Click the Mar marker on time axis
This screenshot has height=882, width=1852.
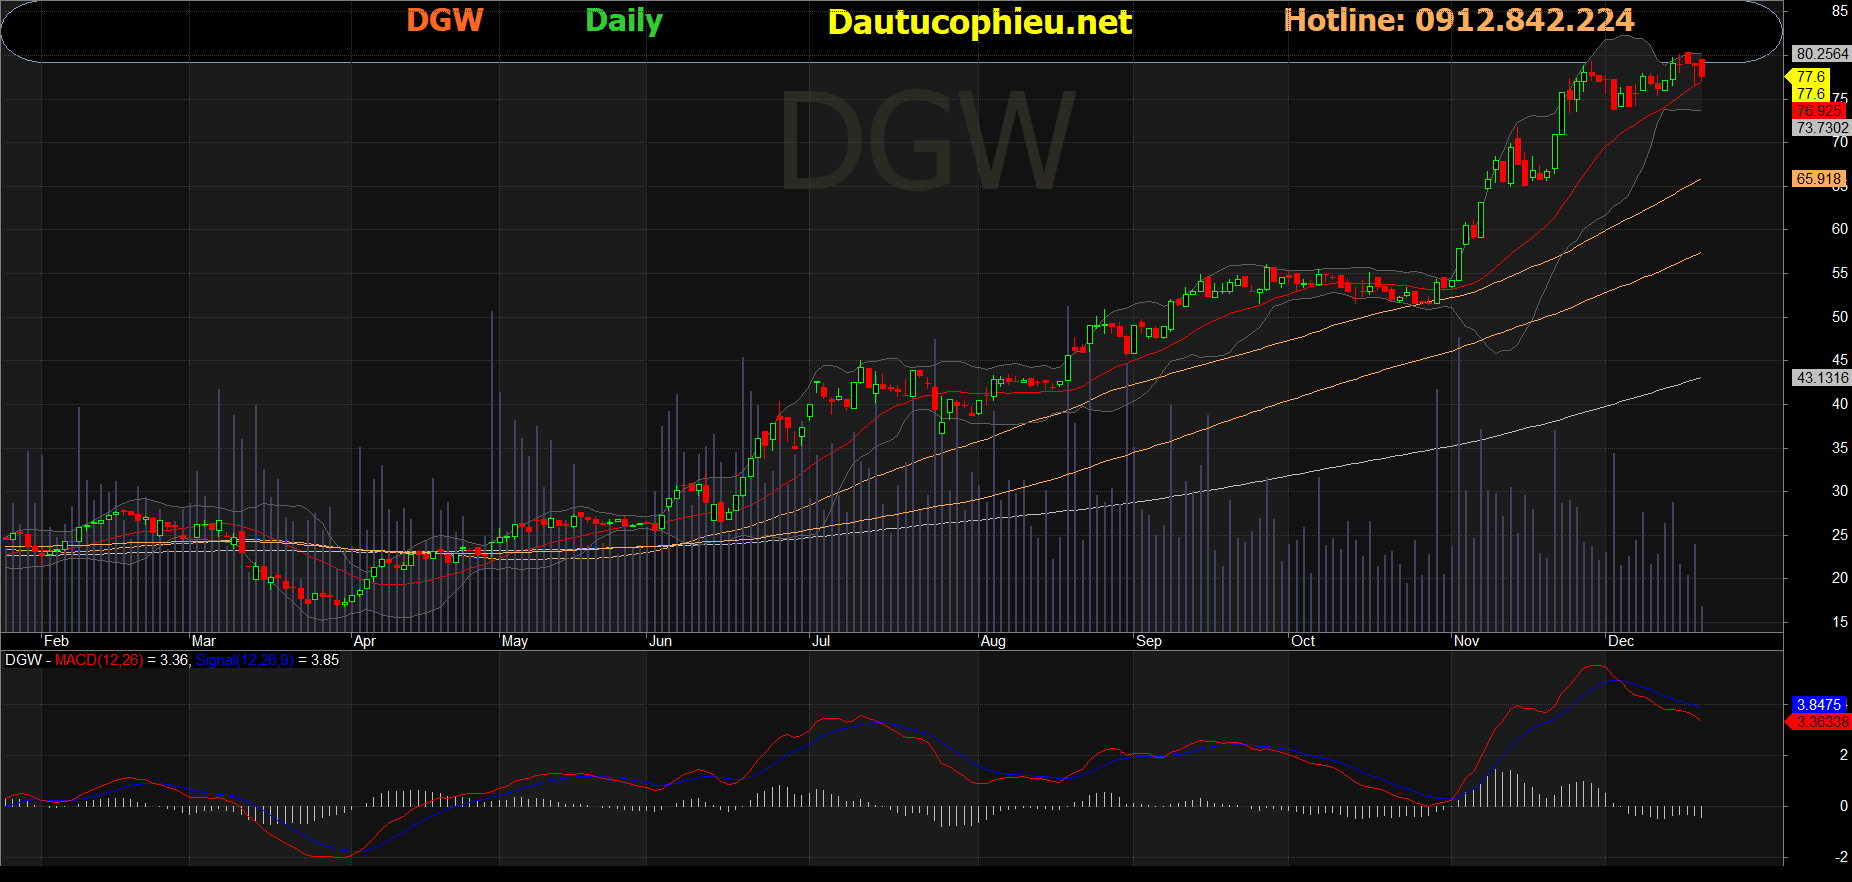203,641
